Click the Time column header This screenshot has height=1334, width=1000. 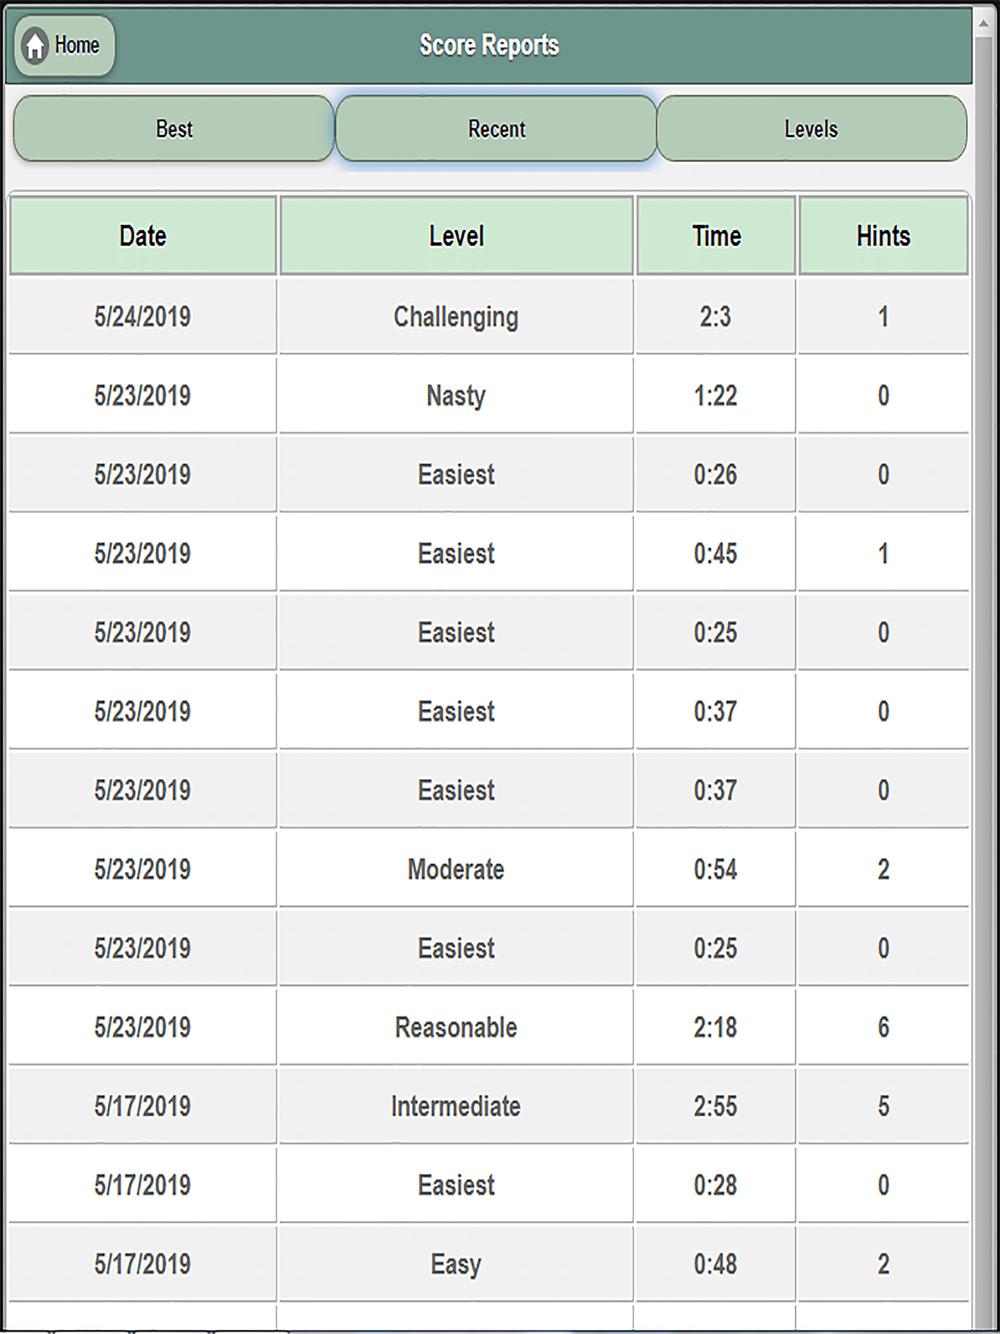click(x=716, y=236)
